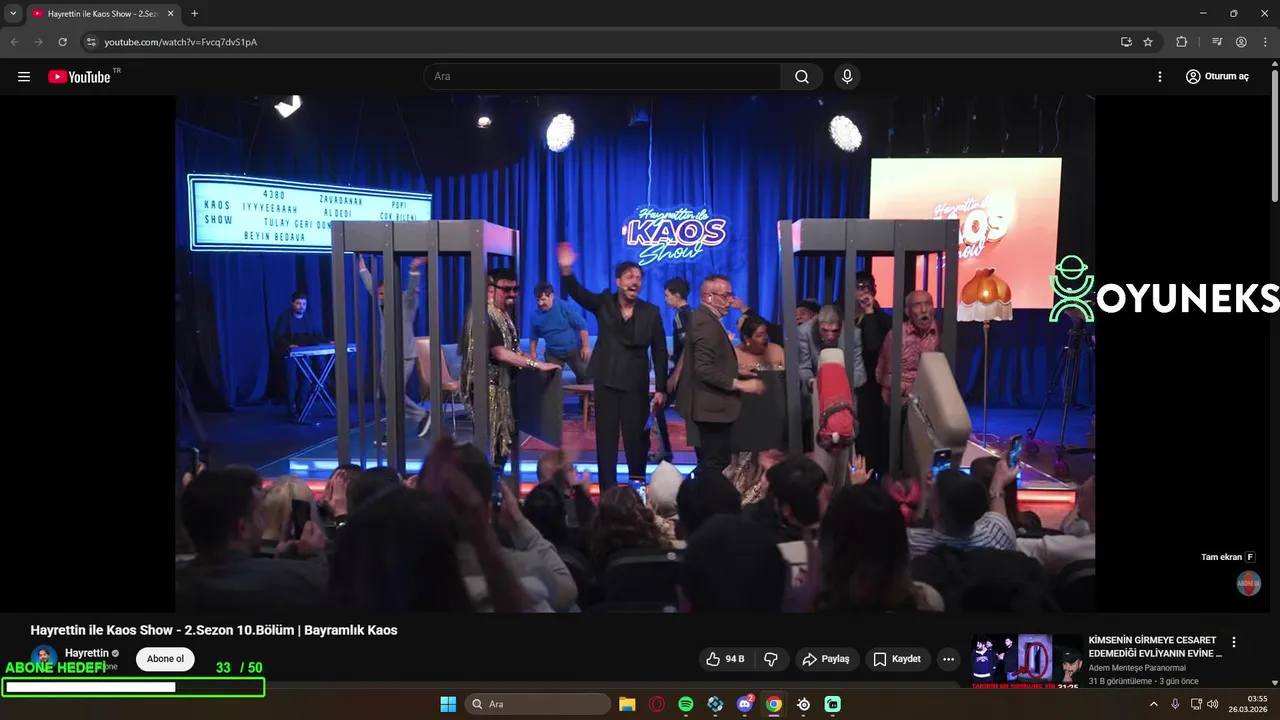Click the video player area to pause
1280x720 pixels.
635,353
